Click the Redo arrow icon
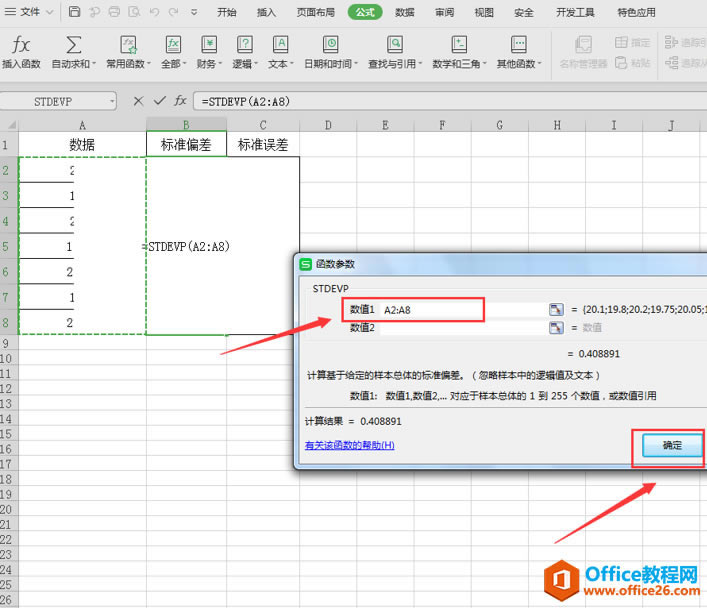Screen dimensions: 707x608 click(174, 12)
